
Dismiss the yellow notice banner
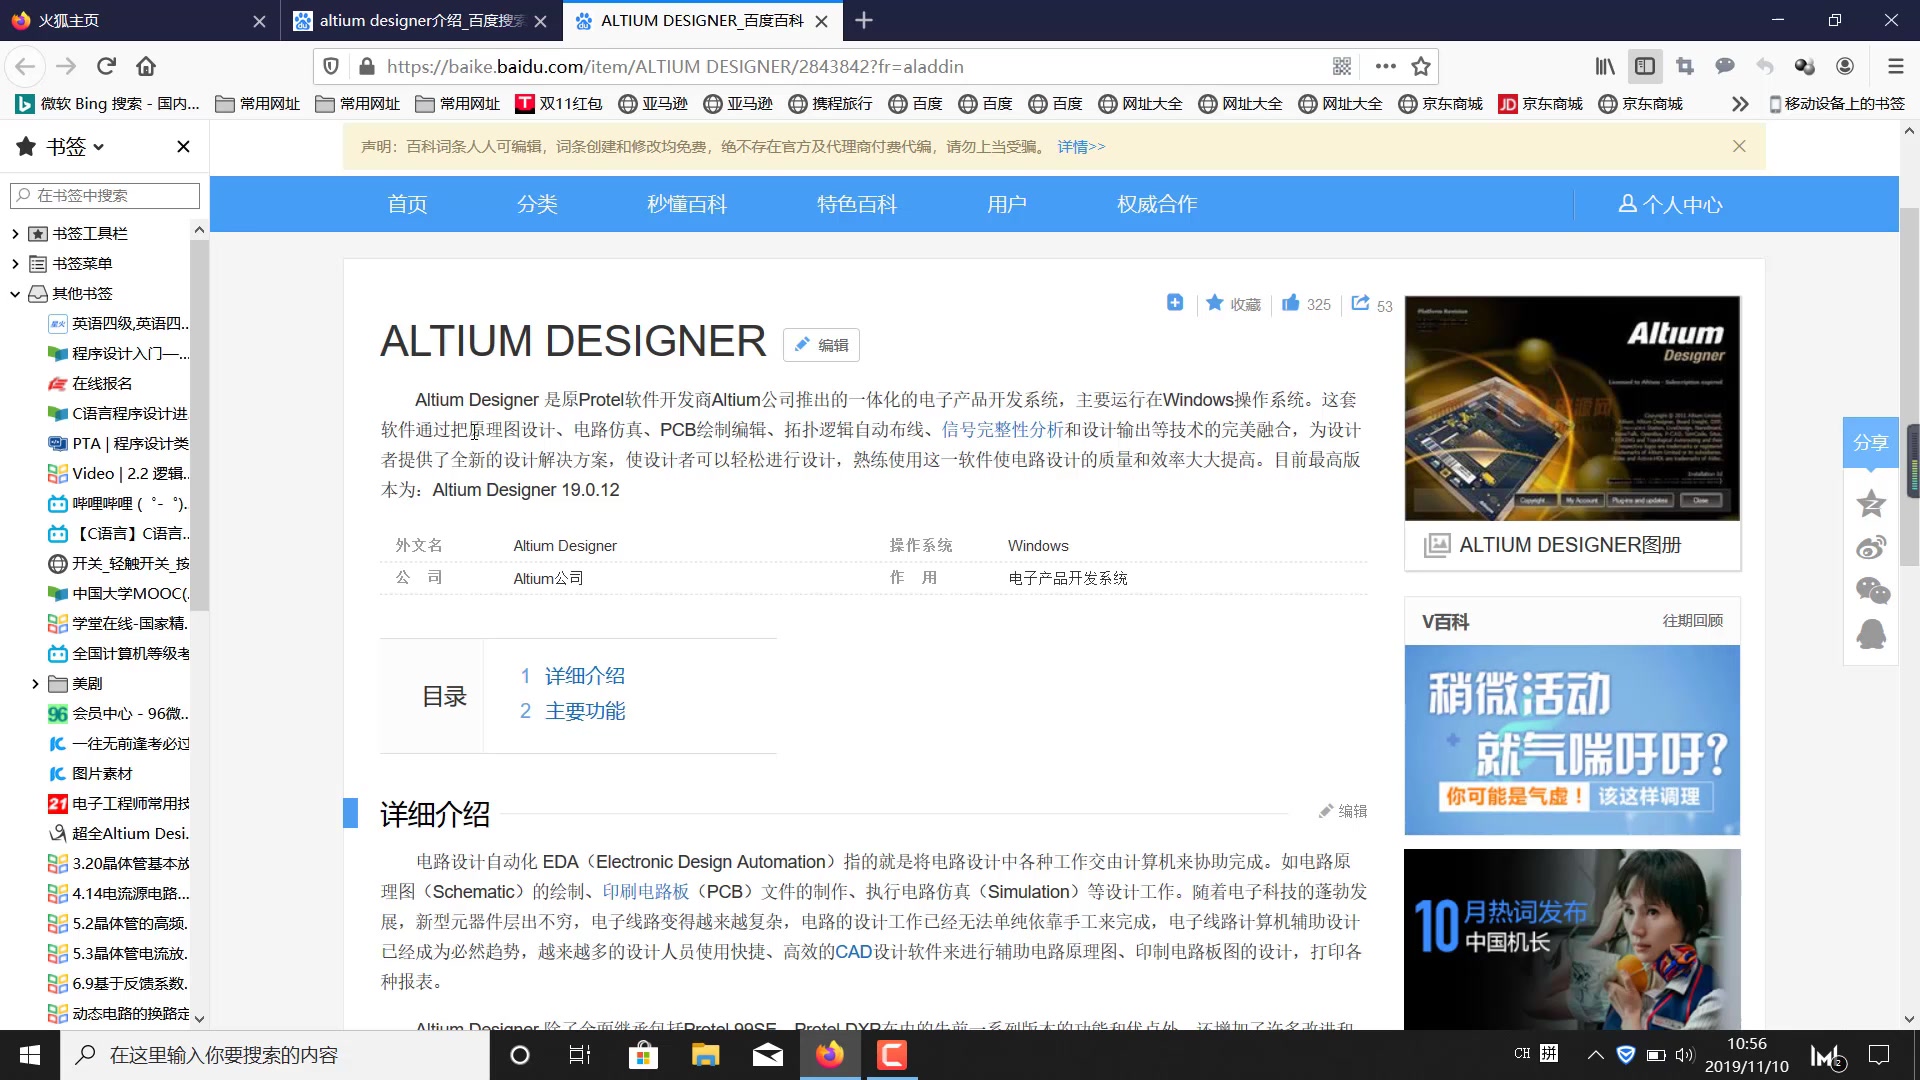coord(1739,146)
